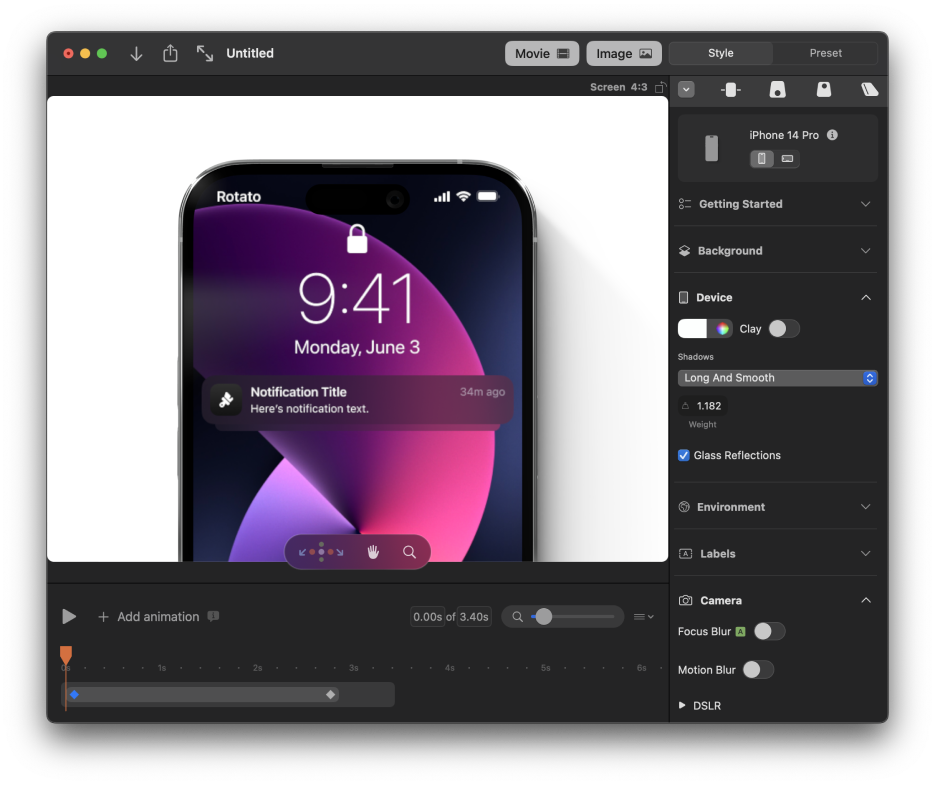Play the animation
The height and width of the screenshot is (785, 935).
pos(69,616)
